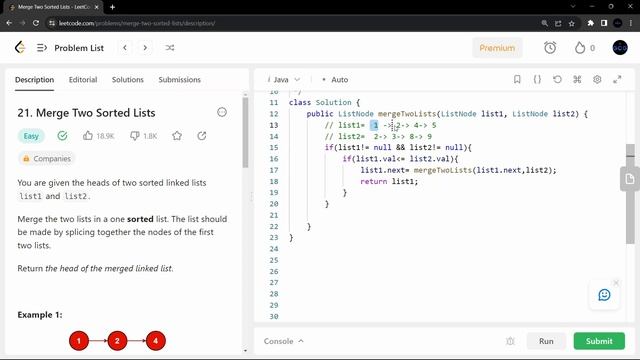Click node 4 in Example 1 diagram

click(156, 341)
